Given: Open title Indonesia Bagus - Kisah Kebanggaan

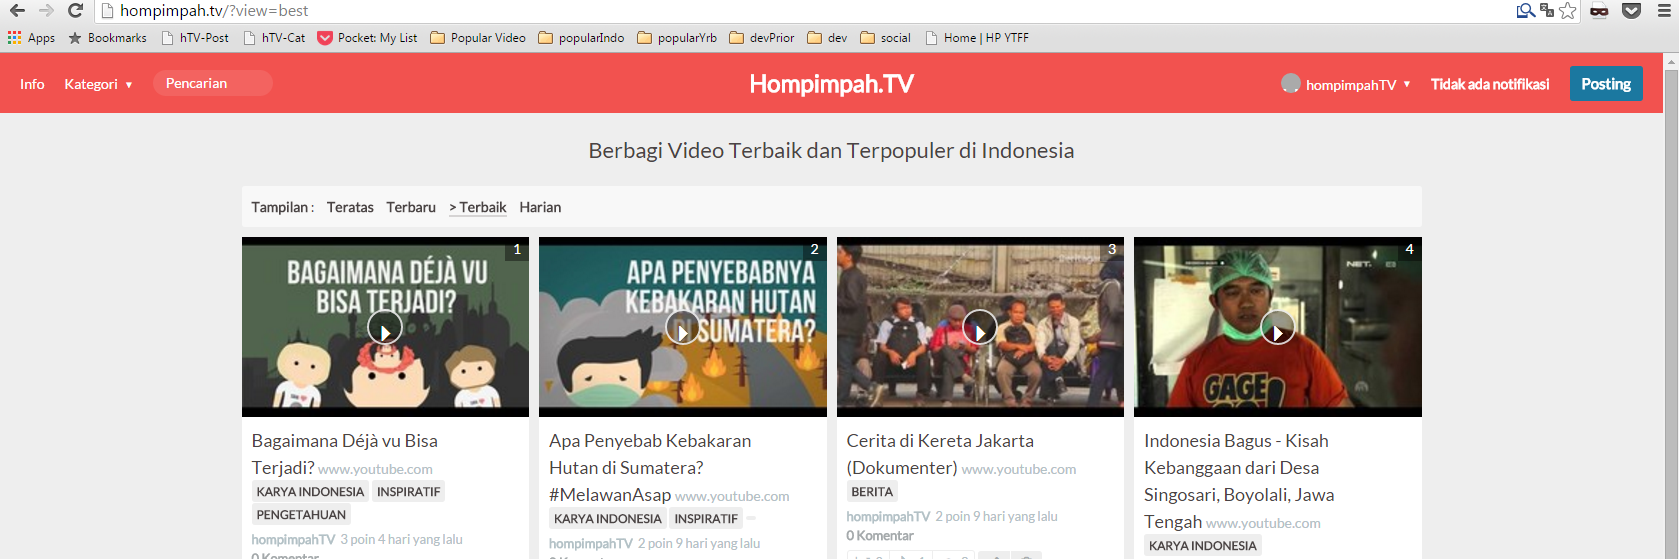Looking at the screenshot, I should tap(1239, 481).
